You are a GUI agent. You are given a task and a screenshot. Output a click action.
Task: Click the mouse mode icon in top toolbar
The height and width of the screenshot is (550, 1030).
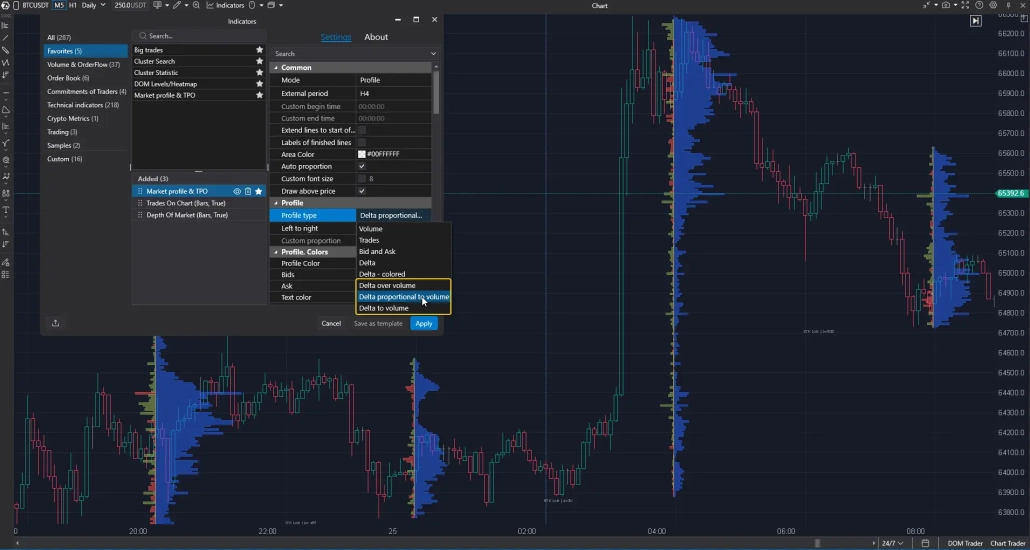pyautogui.click(x=252, y=5)
